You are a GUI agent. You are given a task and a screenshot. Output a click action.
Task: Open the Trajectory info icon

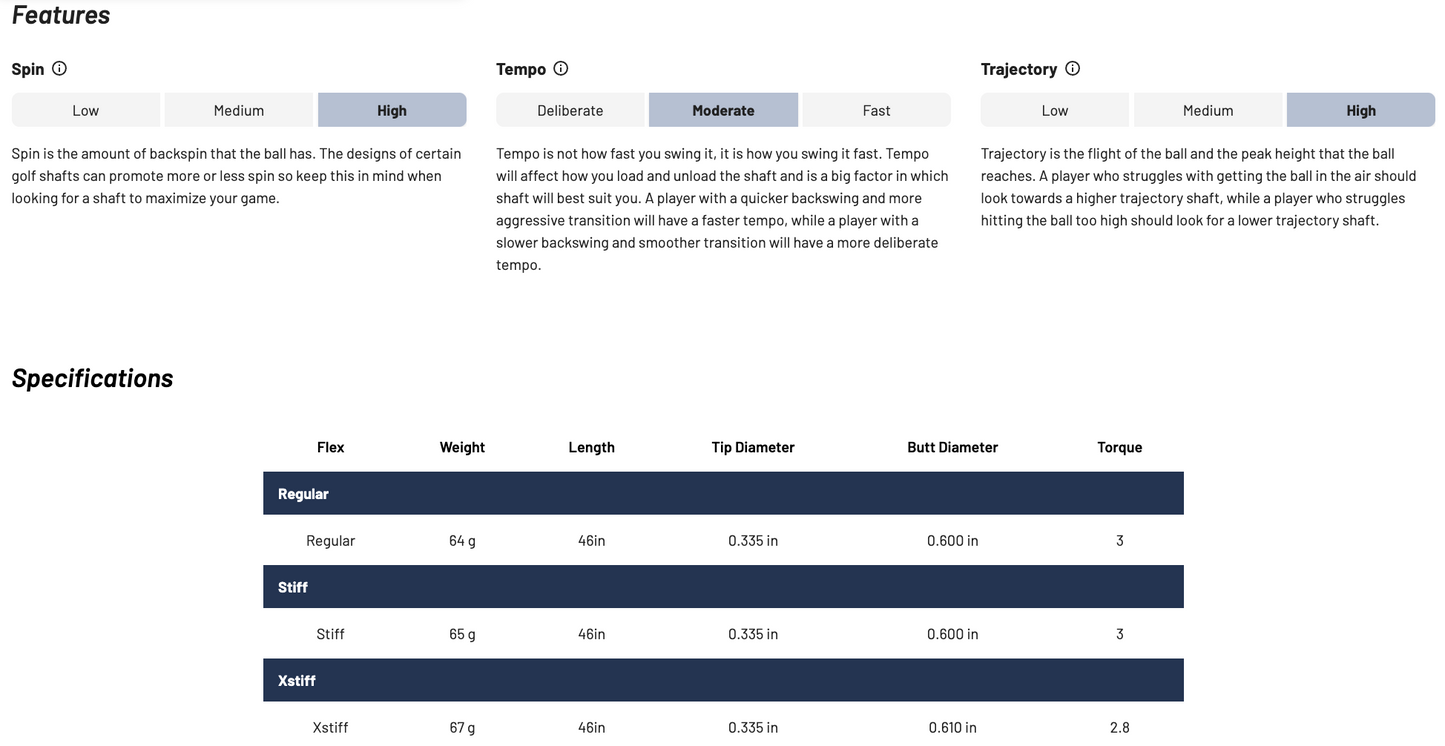point(1073,69)
